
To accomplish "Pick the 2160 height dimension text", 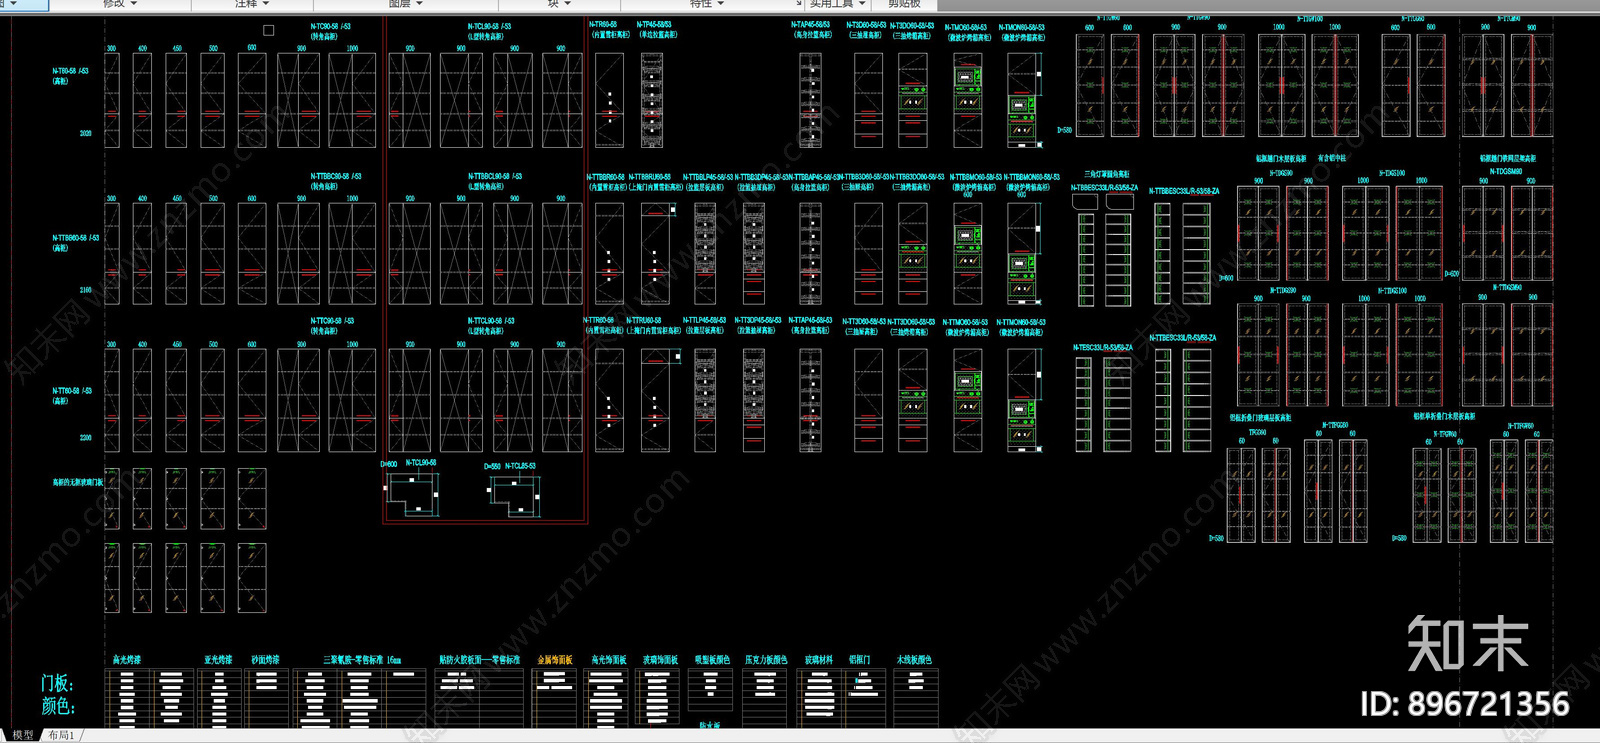I will (x=85, y=290).
